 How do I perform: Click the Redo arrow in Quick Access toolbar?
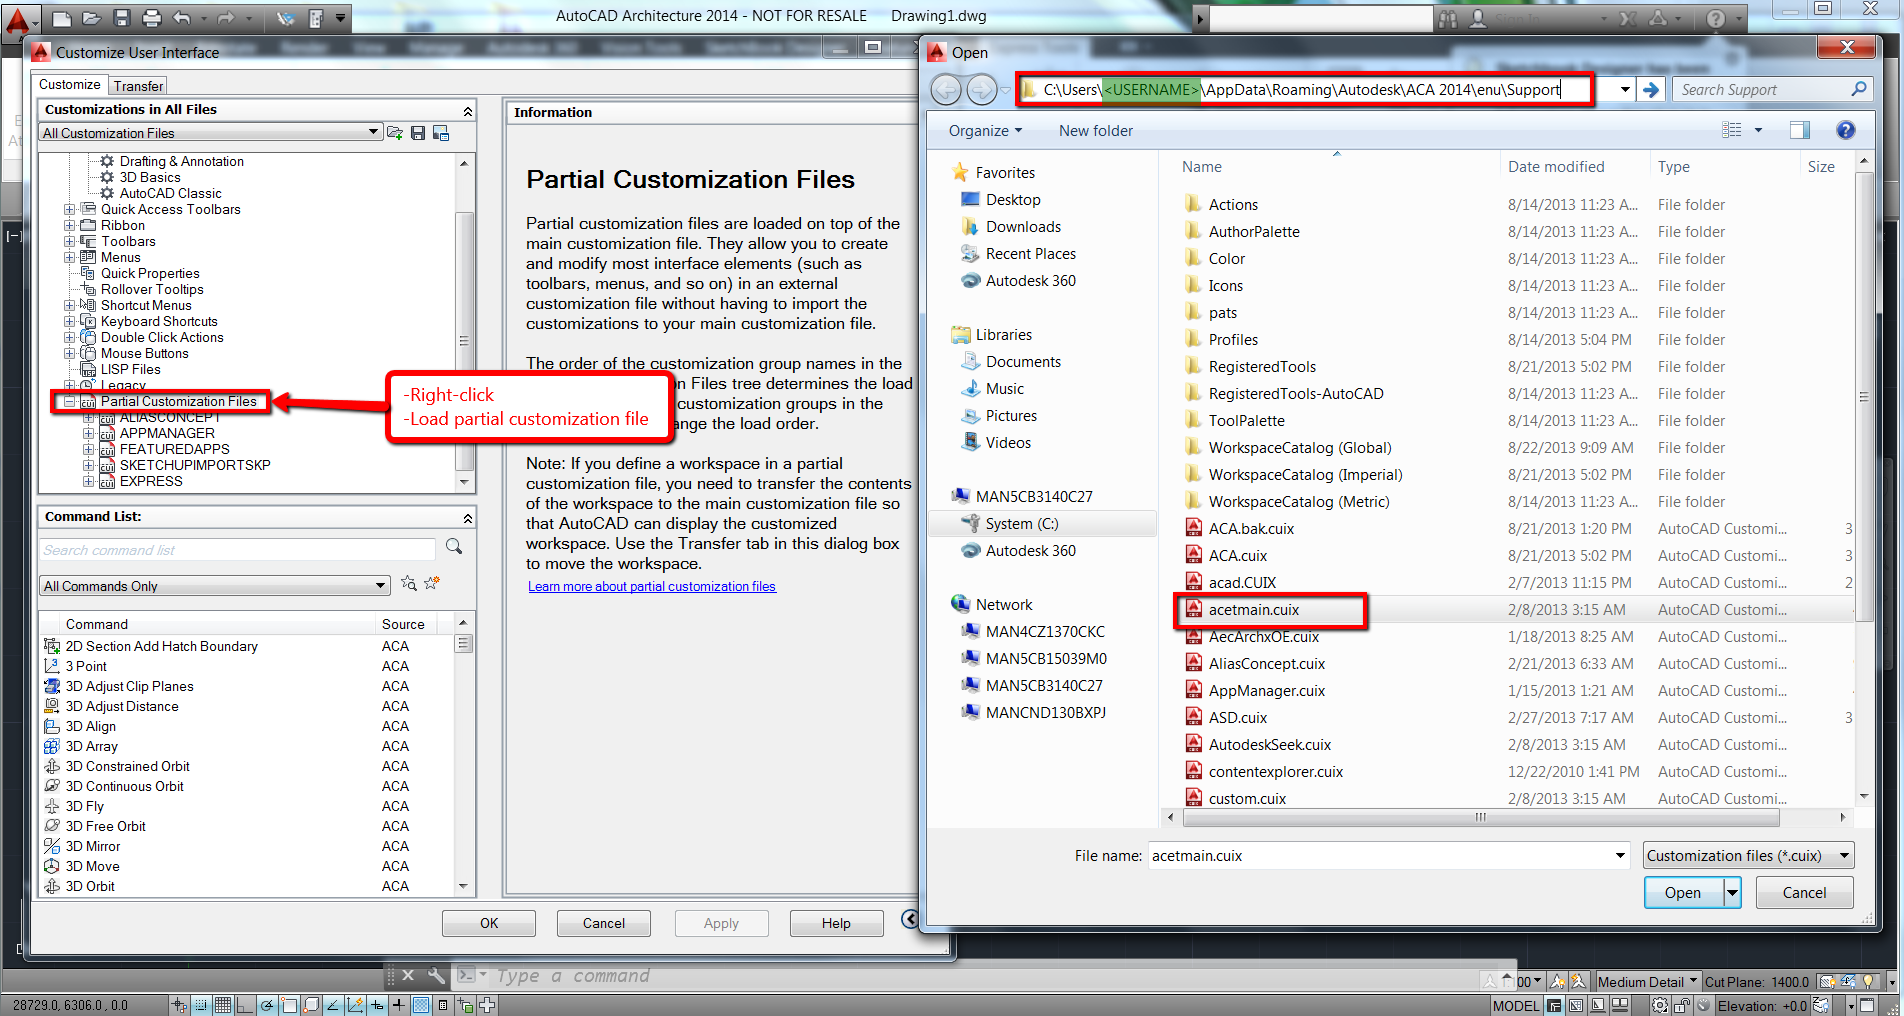coord(225,18)
